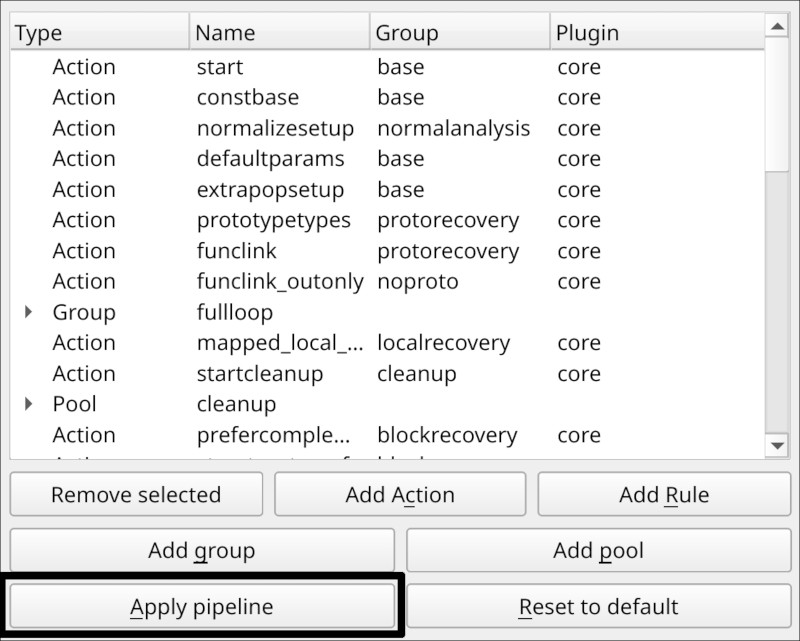Click Reset to default
Screen dimensions: 800x641
(x=598, y=606)
